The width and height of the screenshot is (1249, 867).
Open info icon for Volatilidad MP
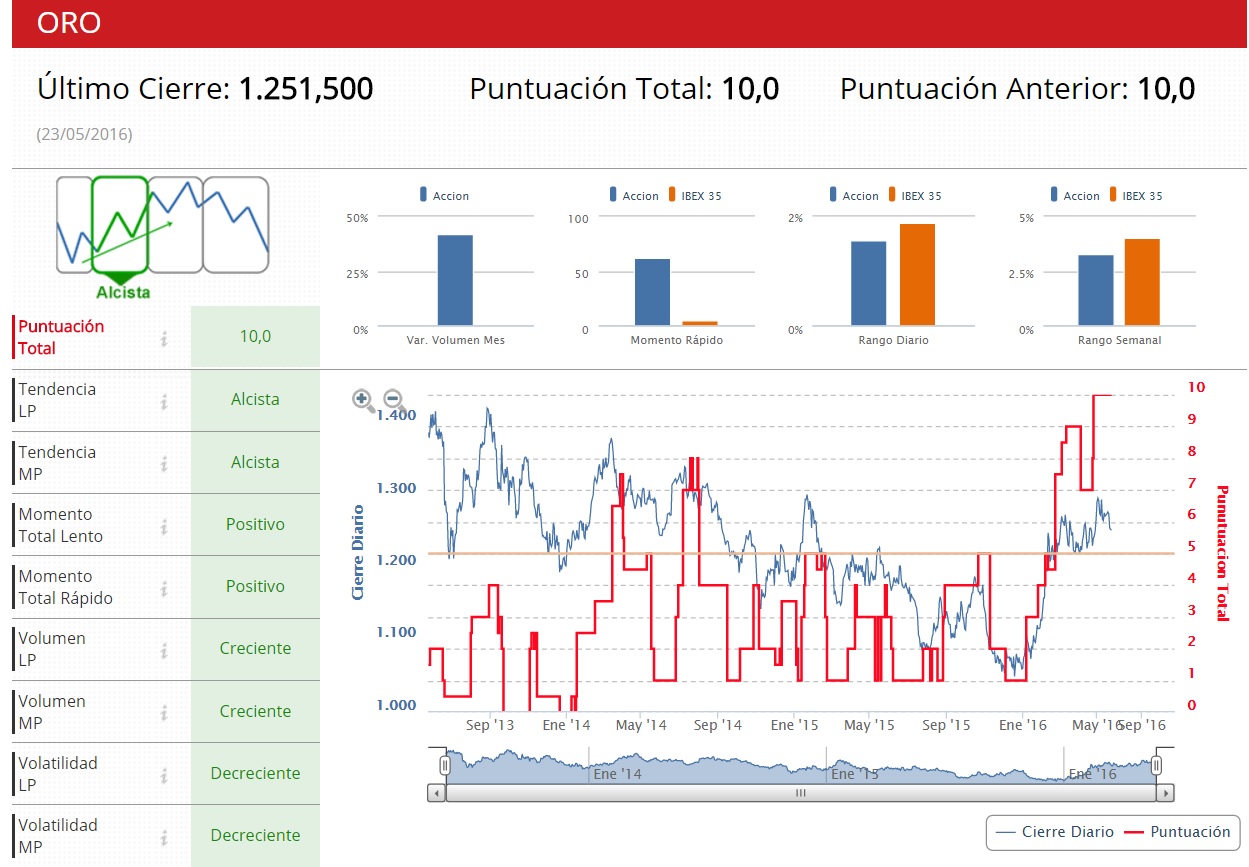coord(163,837)
